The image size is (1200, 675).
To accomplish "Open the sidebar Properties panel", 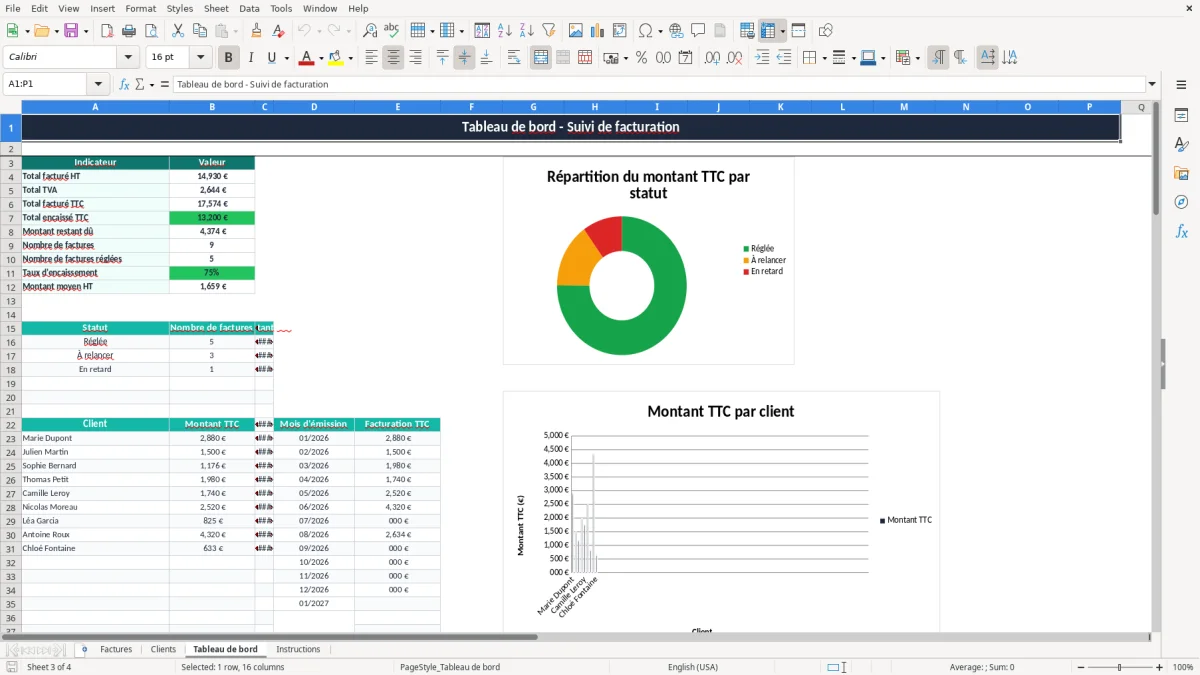I will click(1181, 115).
